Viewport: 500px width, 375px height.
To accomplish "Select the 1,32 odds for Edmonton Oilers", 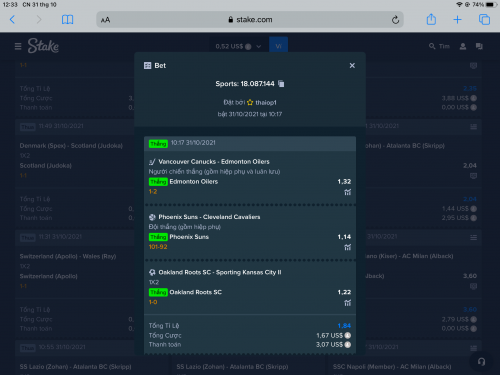I will pyautogui.click(x=344, y=182).
